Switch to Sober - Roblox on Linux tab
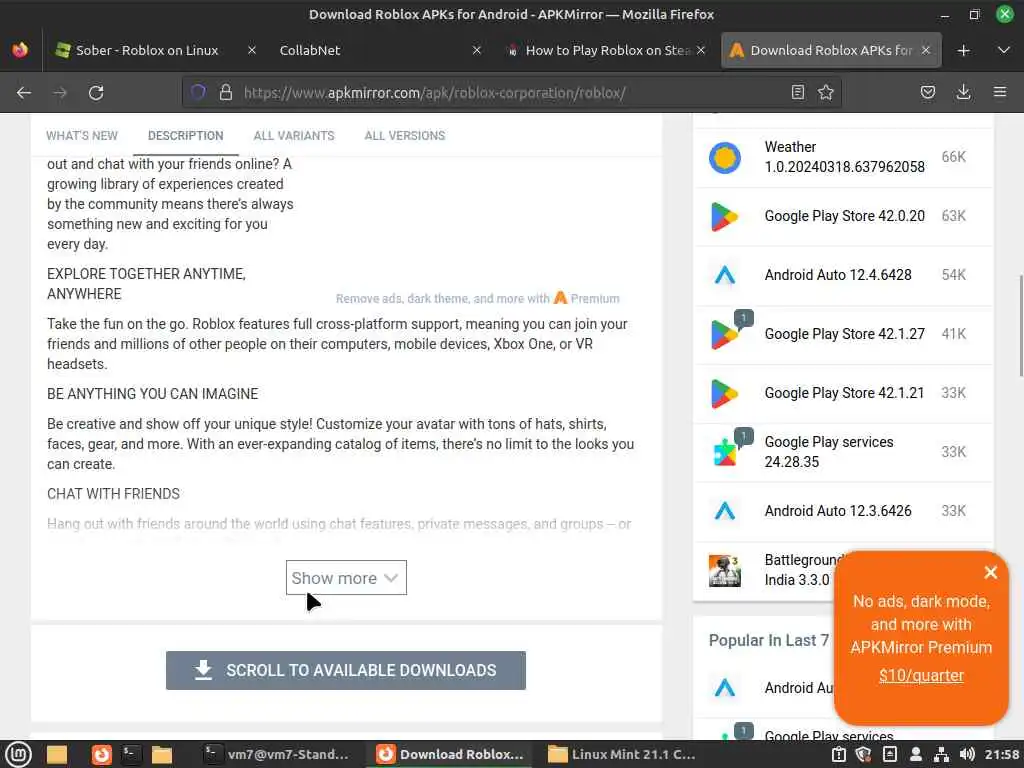This screenshot has height=768, width=1024. pyautogui.click(x=146, y=50)
